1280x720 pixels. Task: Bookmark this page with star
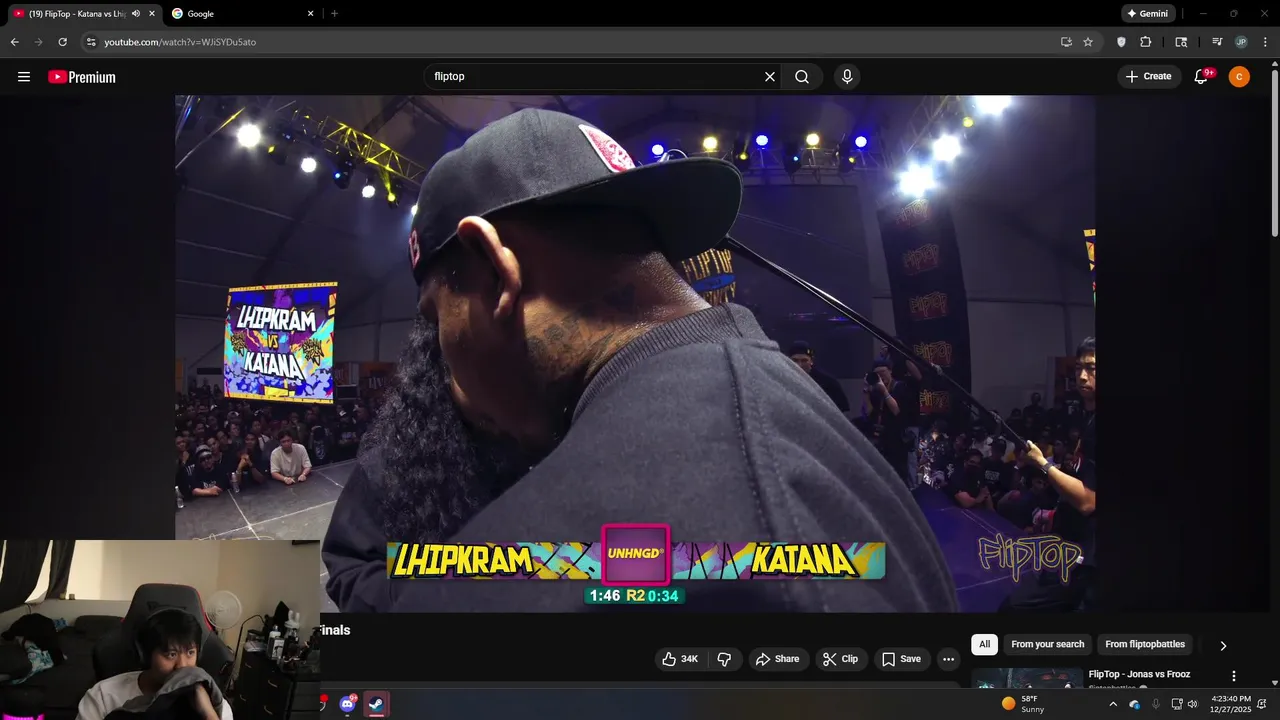(1088, 42)
